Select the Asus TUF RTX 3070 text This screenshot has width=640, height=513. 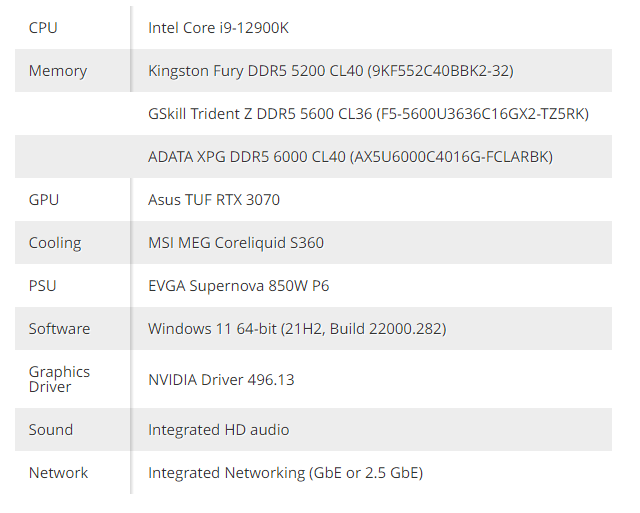(214, 200)
